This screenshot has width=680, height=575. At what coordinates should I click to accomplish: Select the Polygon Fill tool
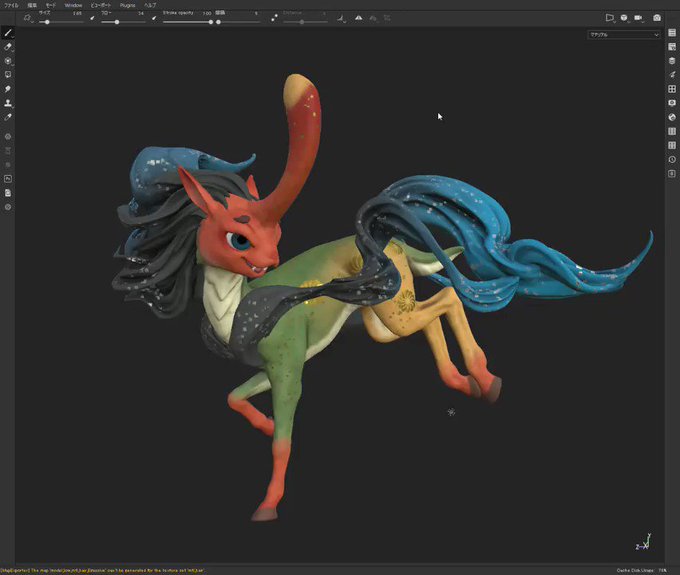point(8,75)
